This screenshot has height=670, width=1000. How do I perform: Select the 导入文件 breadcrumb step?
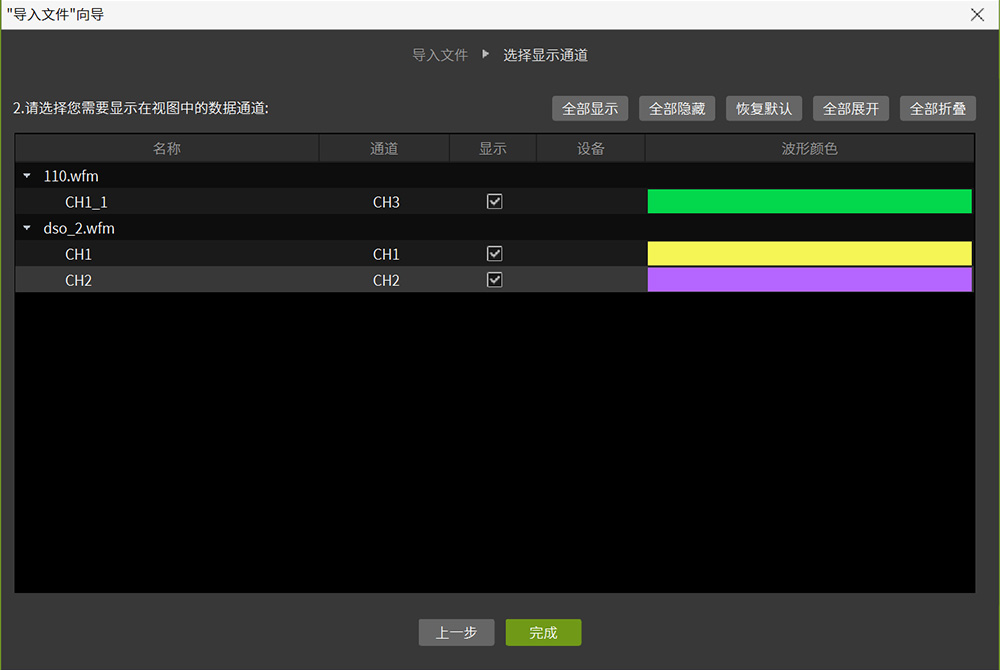point(440,55)
